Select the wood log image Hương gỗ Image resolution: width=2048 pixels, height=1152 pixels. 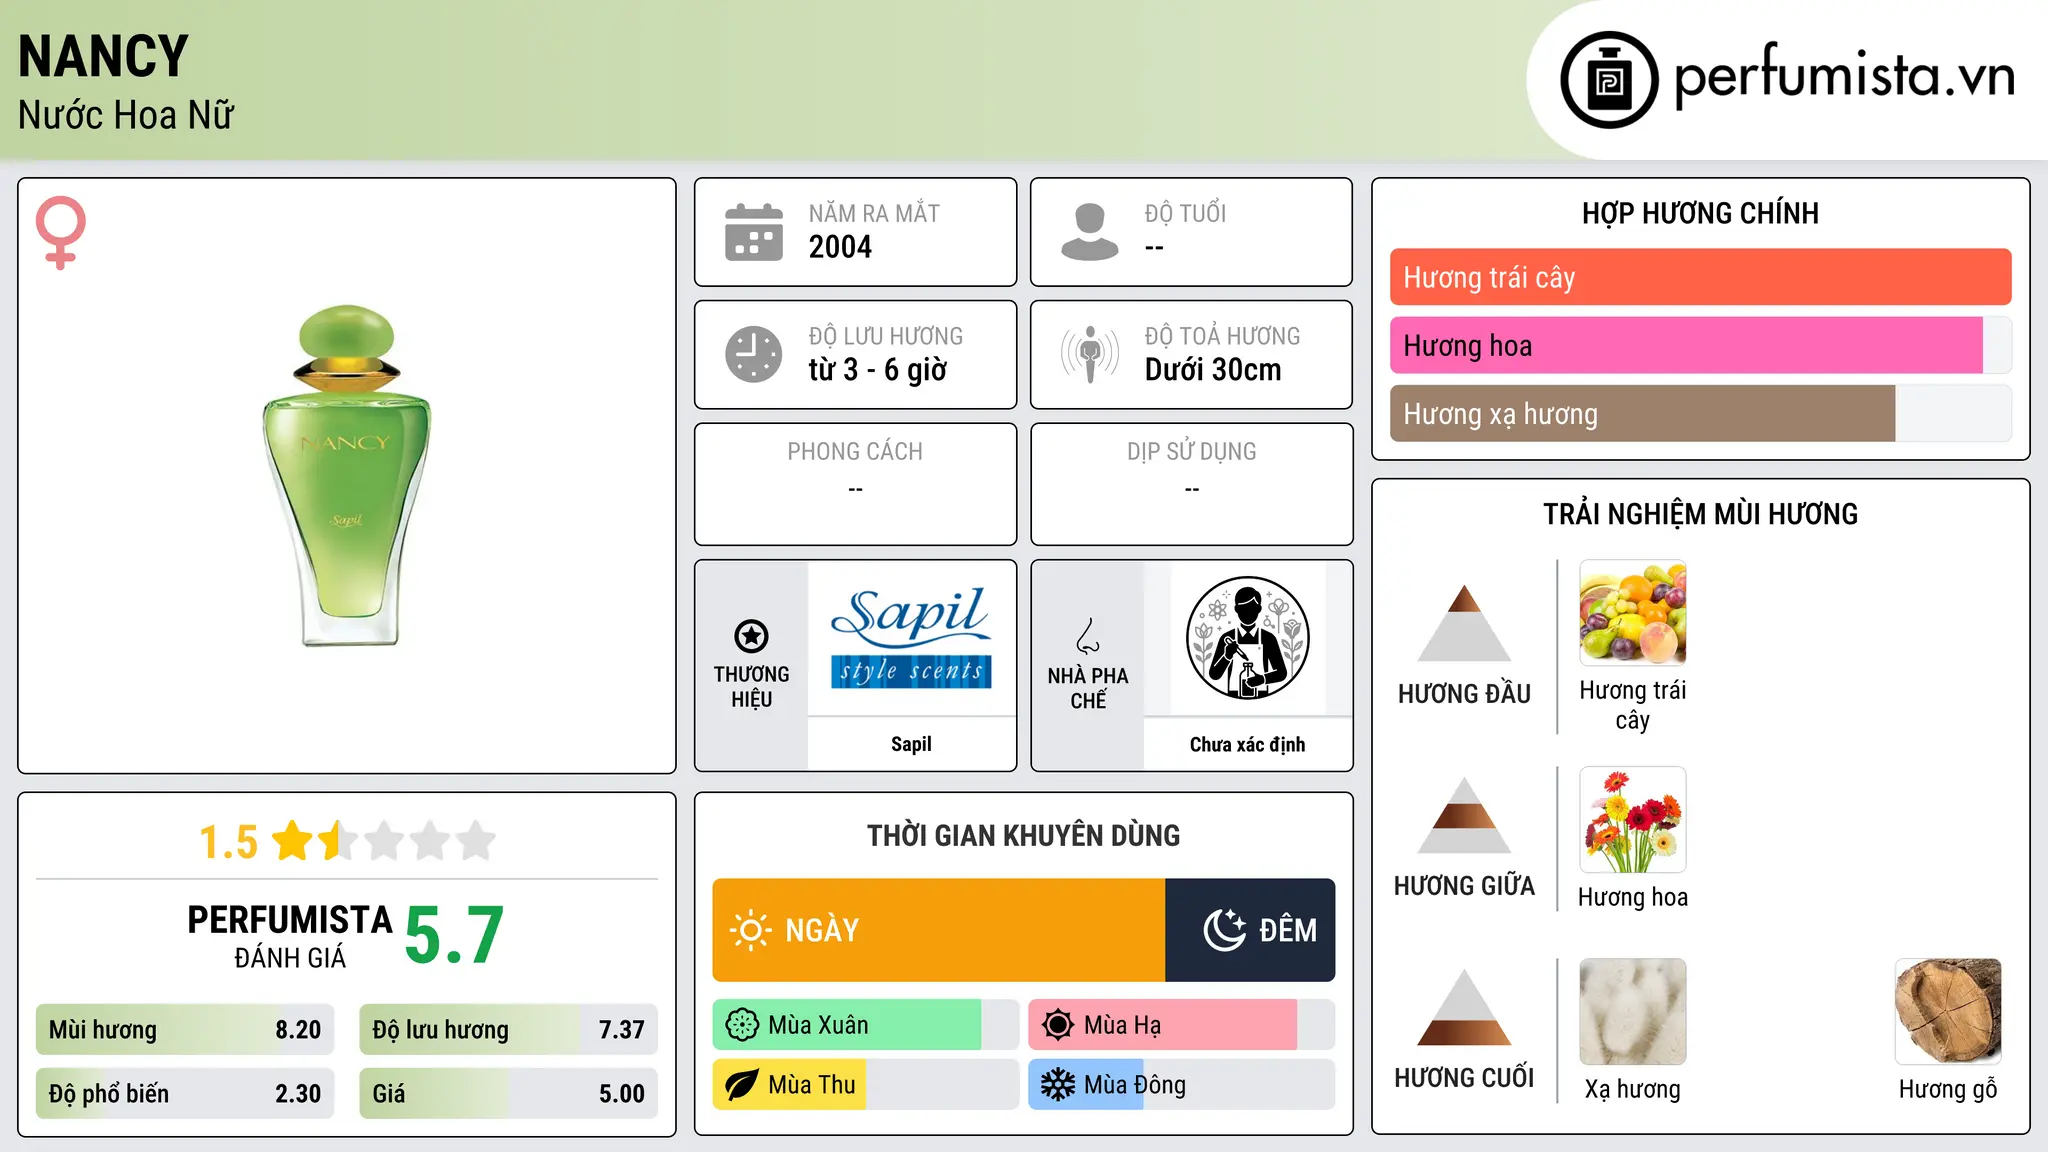[1948, 1012]
